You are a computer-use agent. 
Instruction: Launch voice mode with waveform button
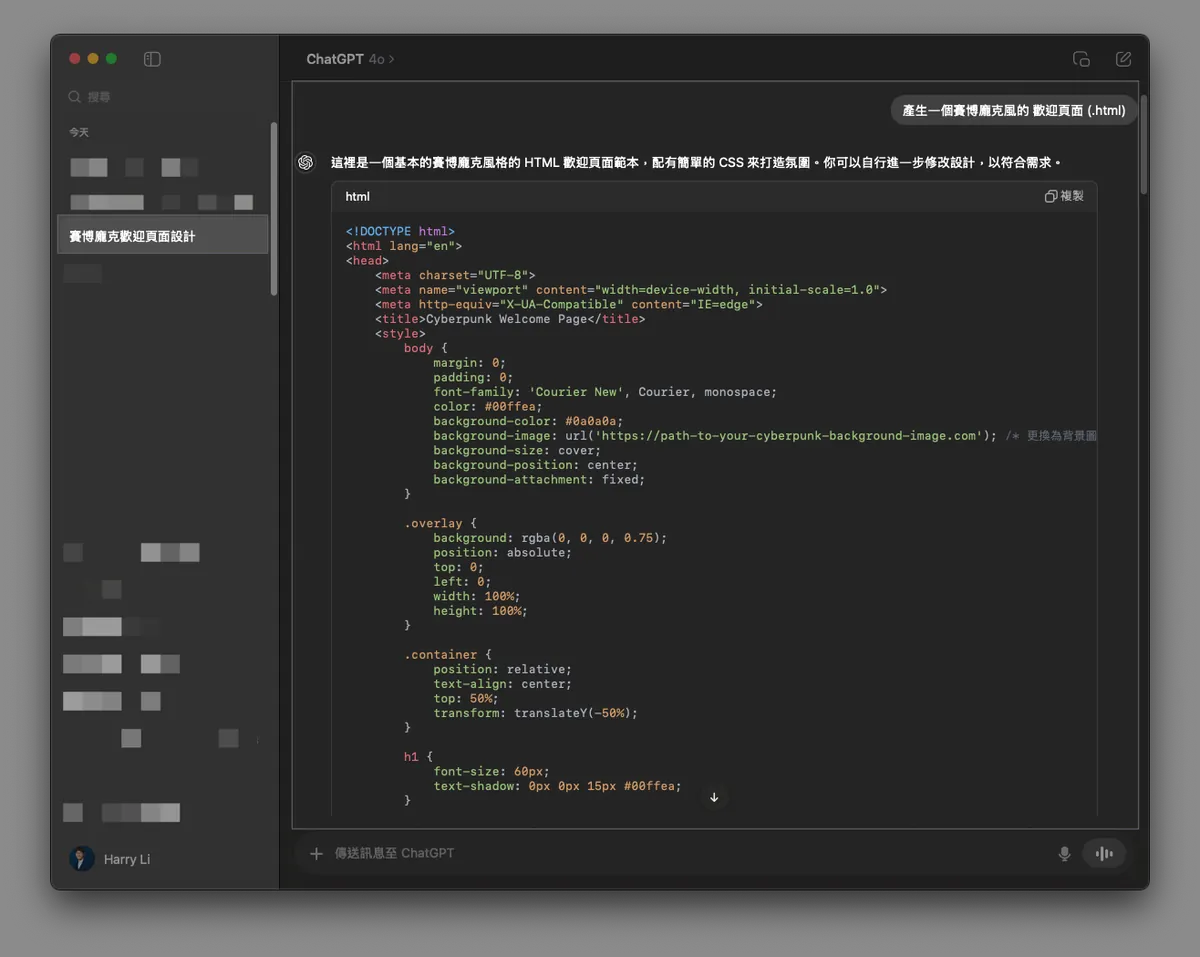pyautogui.click(x=1104, y=853)
